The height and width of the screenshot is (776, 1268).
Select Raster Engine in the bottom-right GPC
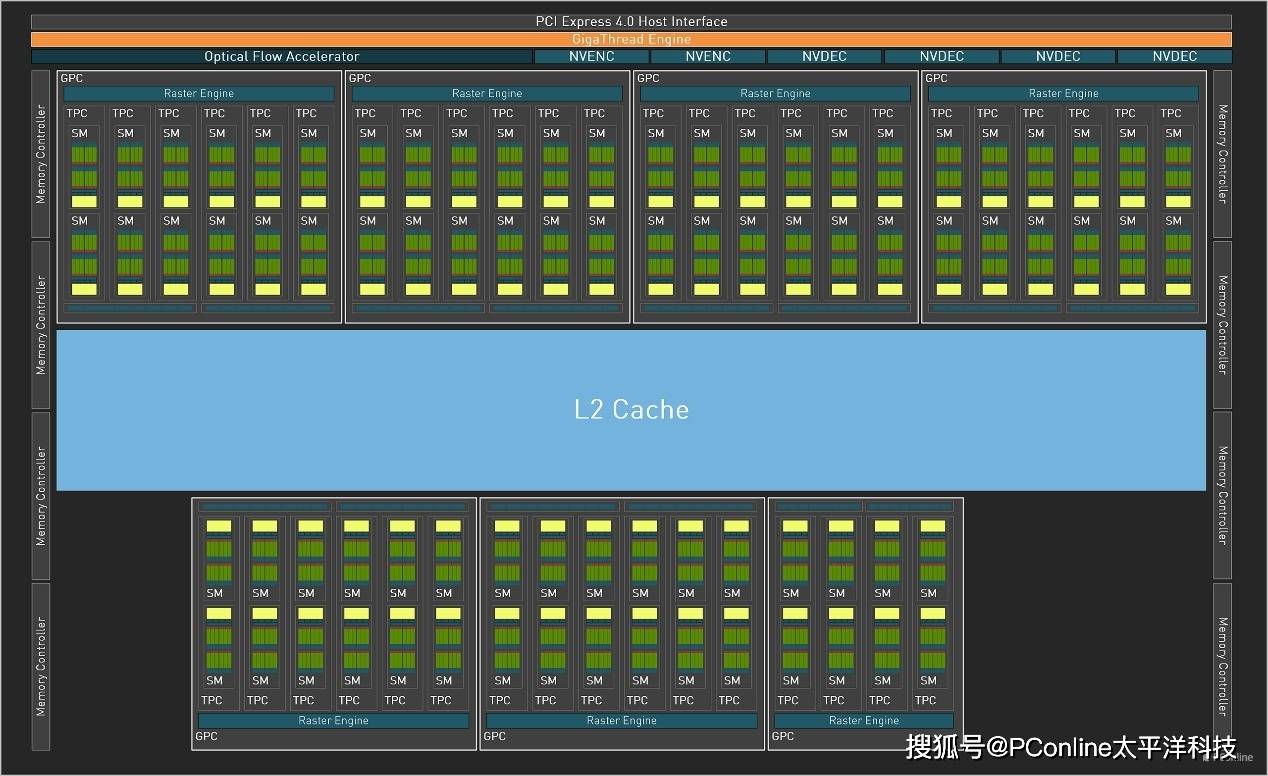[864, 720]
